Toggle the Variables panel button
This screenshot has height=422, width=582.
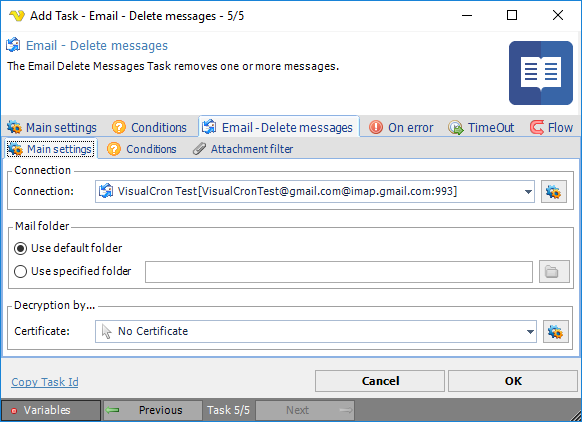tap(51, 410)
